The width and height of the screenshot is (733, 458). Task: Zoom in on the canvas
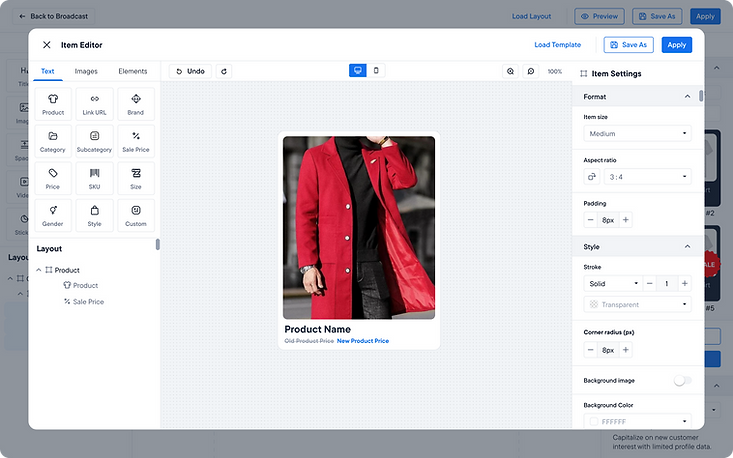[510, 71]
